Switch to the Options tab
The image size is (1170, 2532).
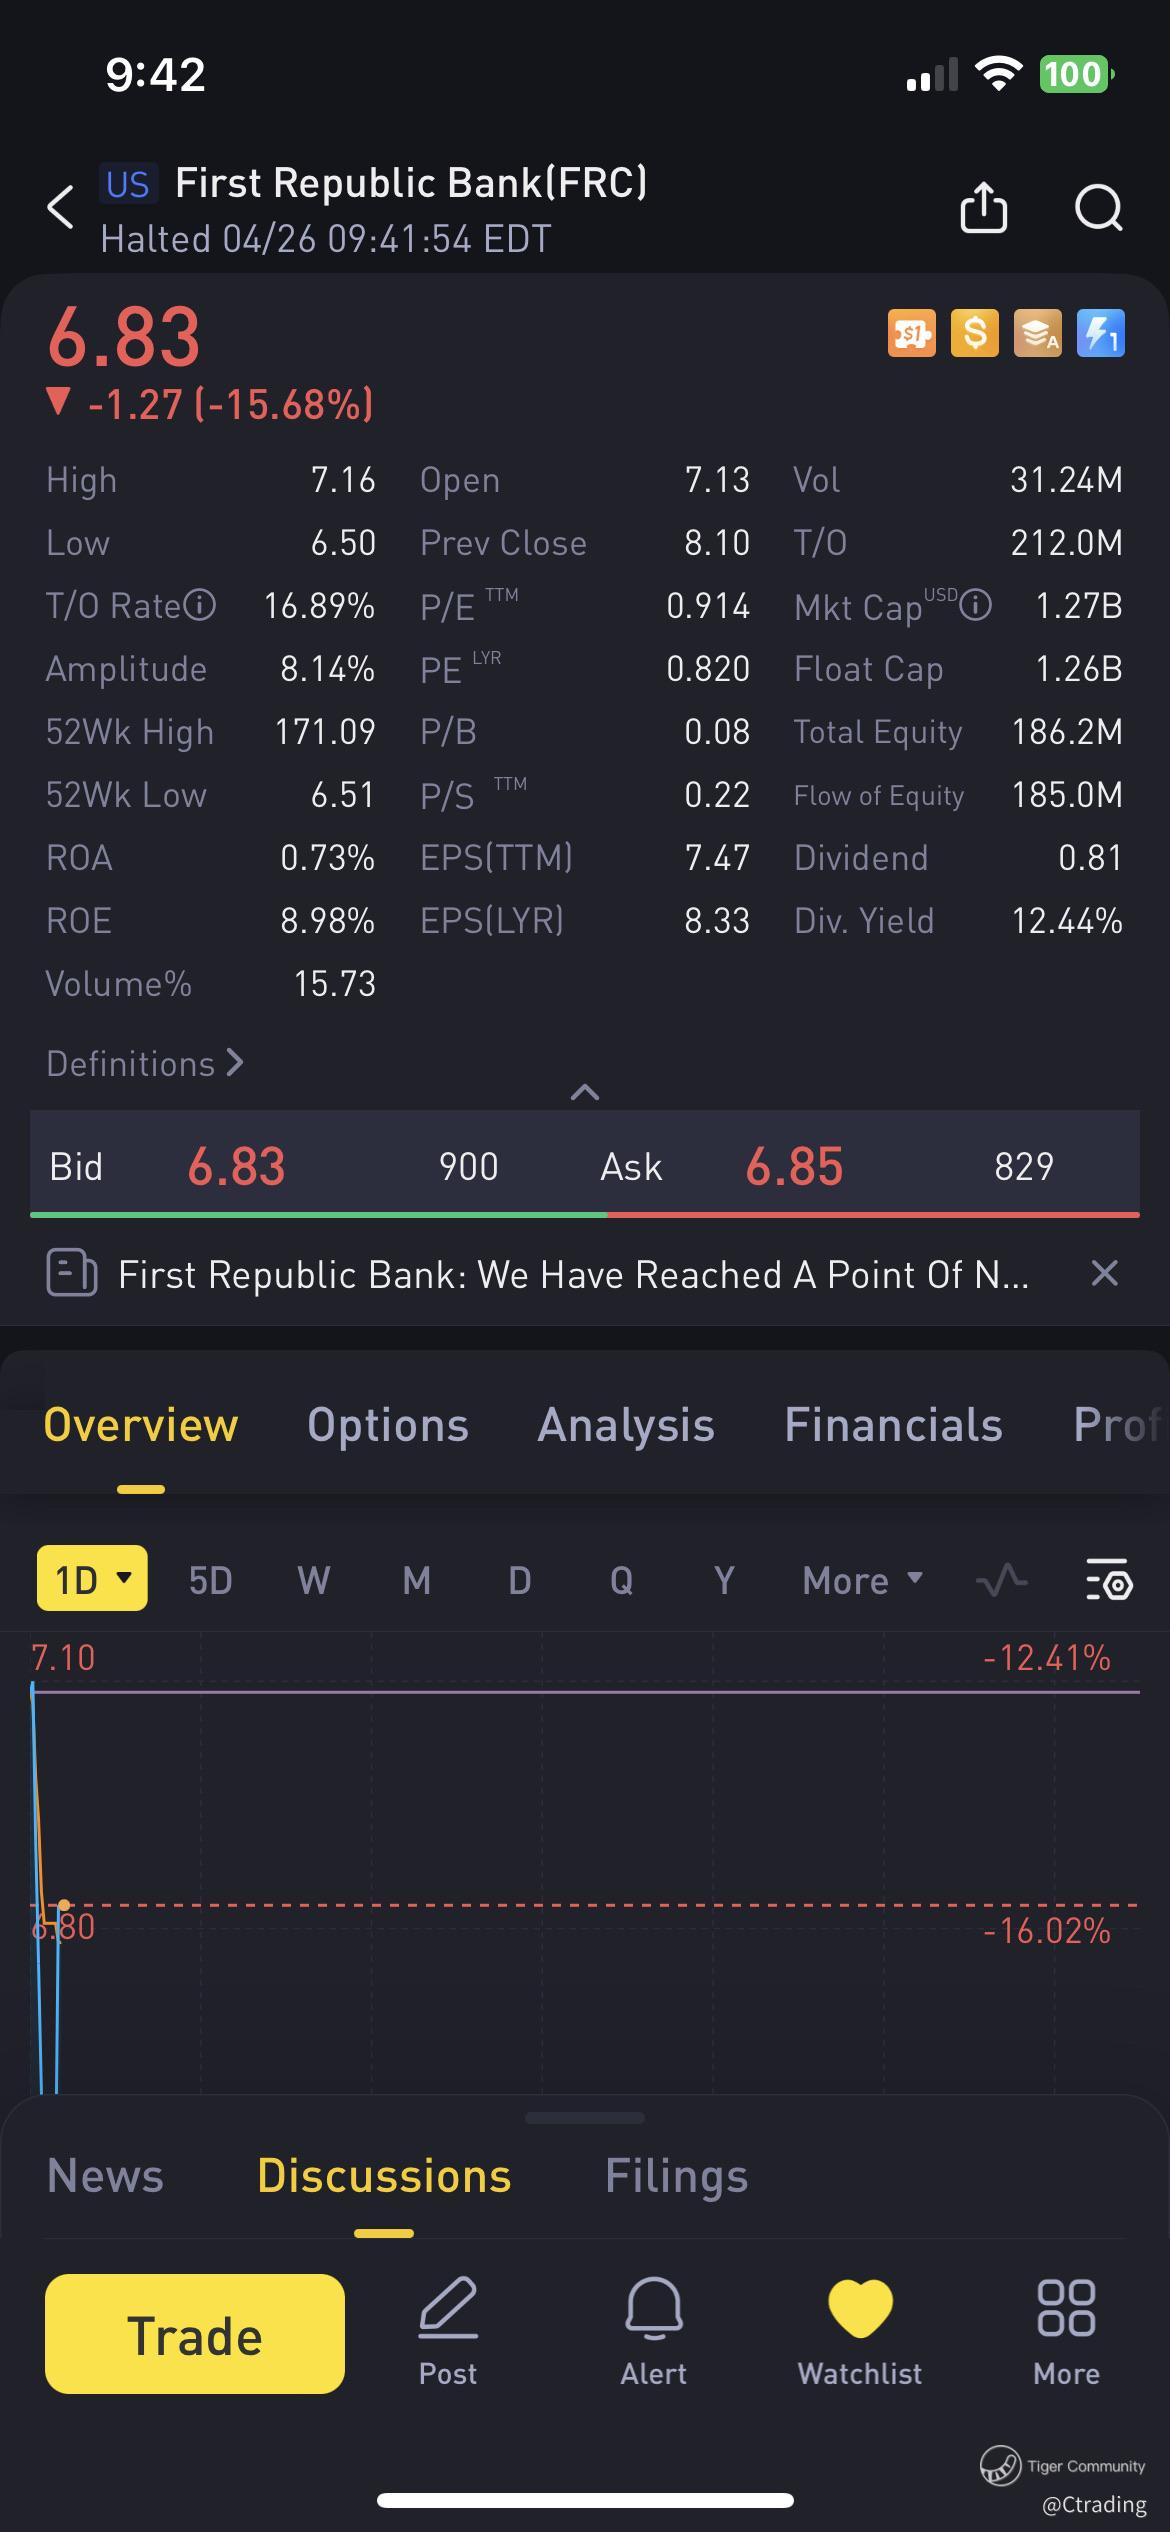pyautogui.click(x=387, y=1425)
